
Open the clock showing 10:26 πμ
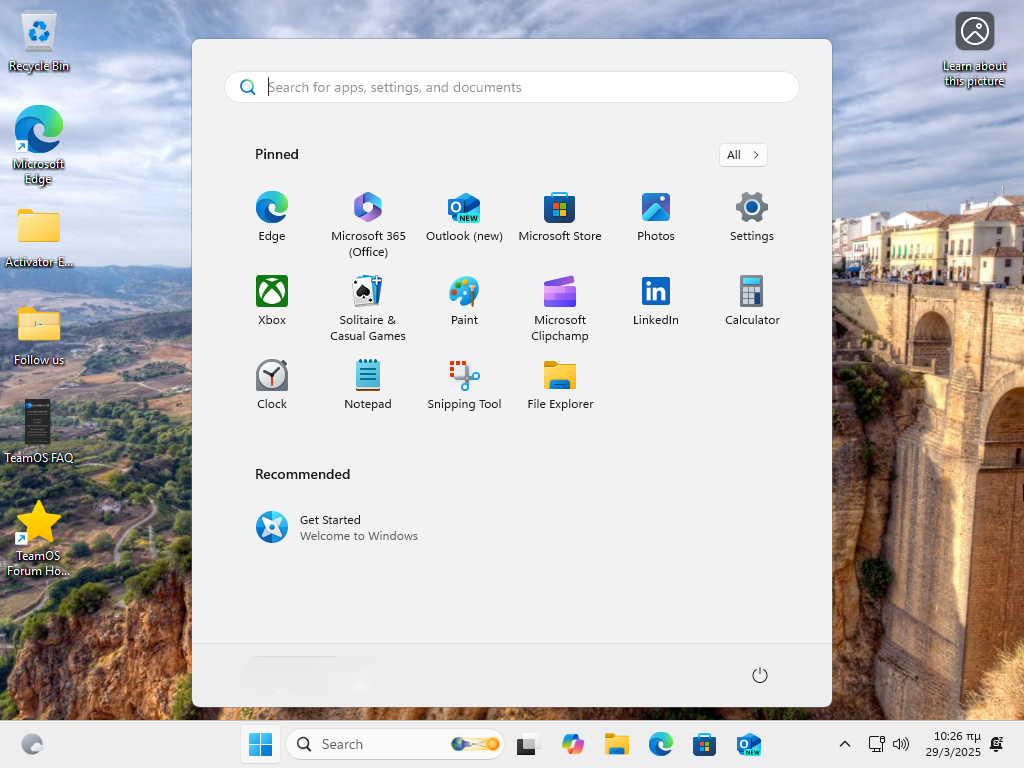coord(953,744)
